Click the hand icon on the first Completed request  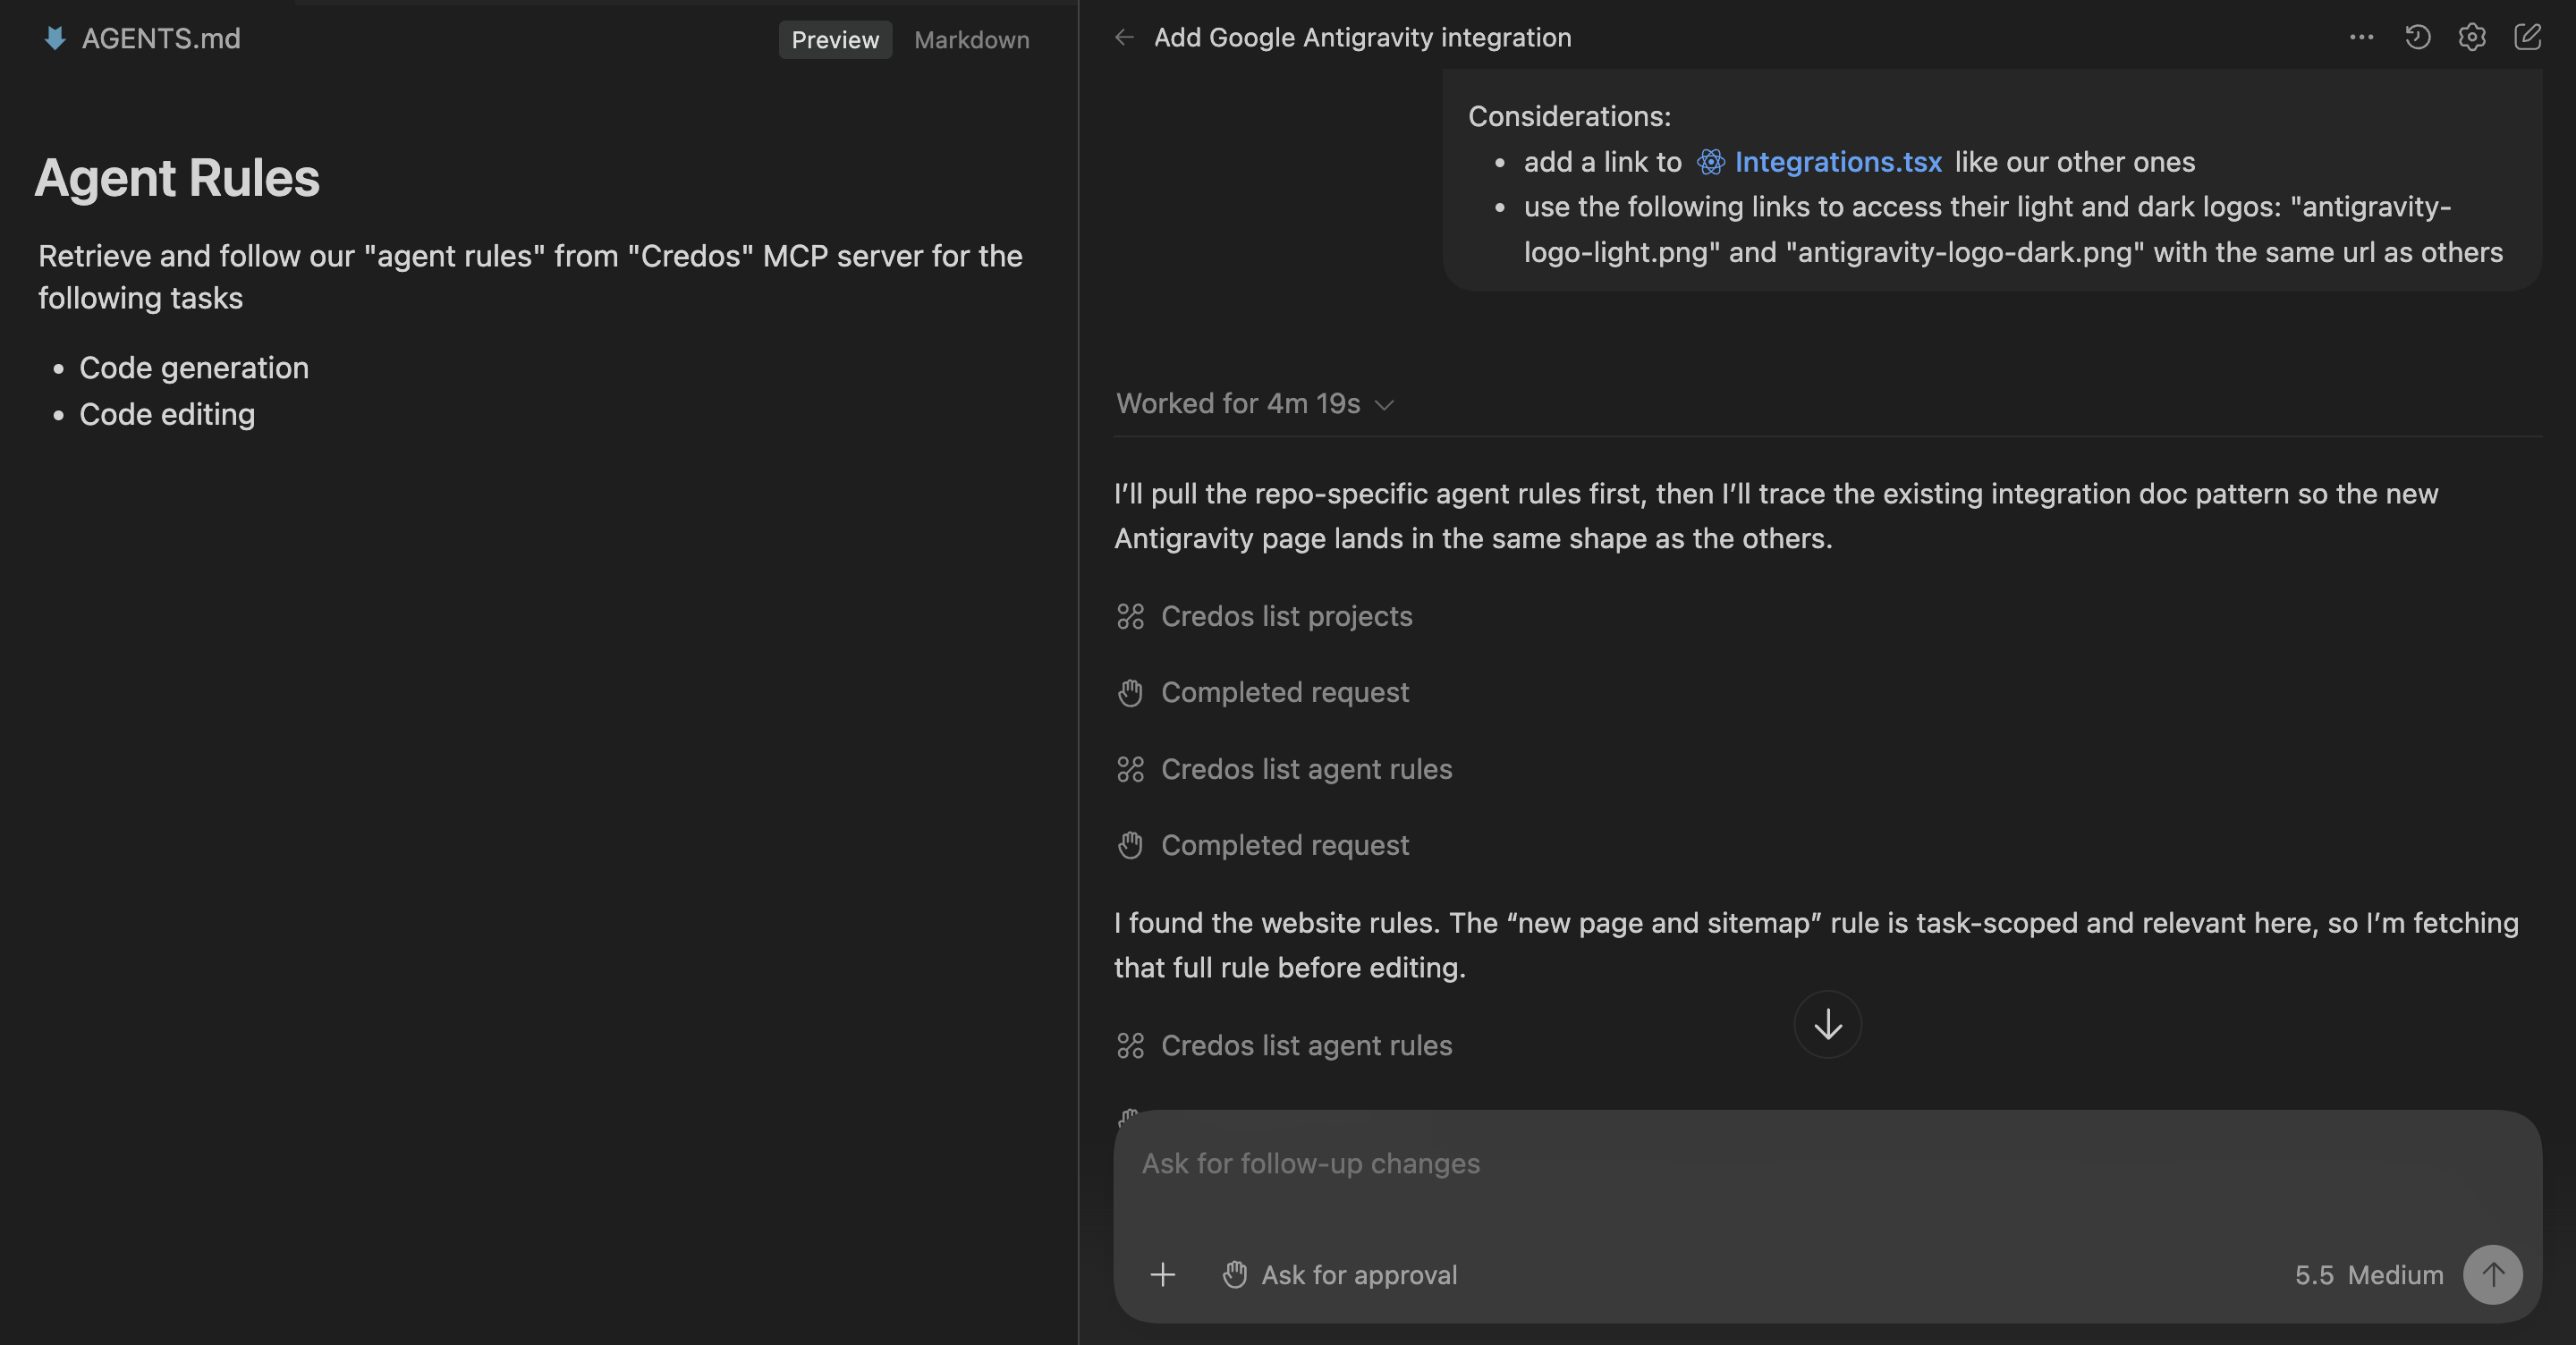tap(1130, 693)
